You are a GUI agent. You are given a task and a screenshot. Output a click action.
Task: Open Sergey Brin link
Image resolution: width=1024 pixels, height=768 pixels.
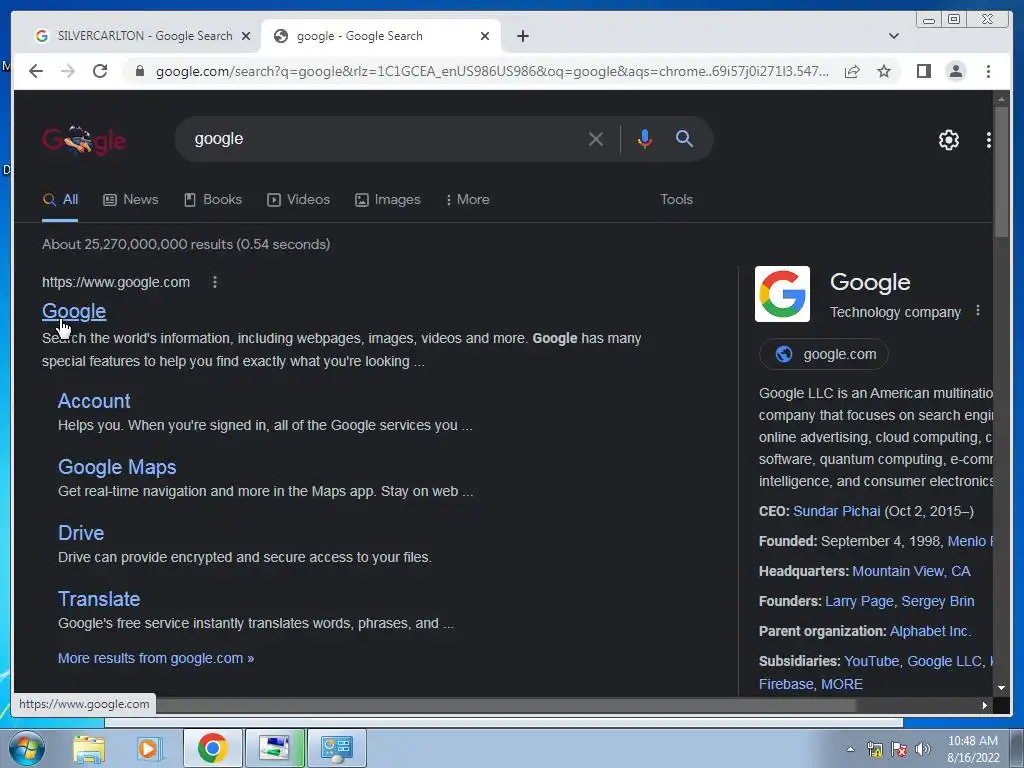click(938, 601)
